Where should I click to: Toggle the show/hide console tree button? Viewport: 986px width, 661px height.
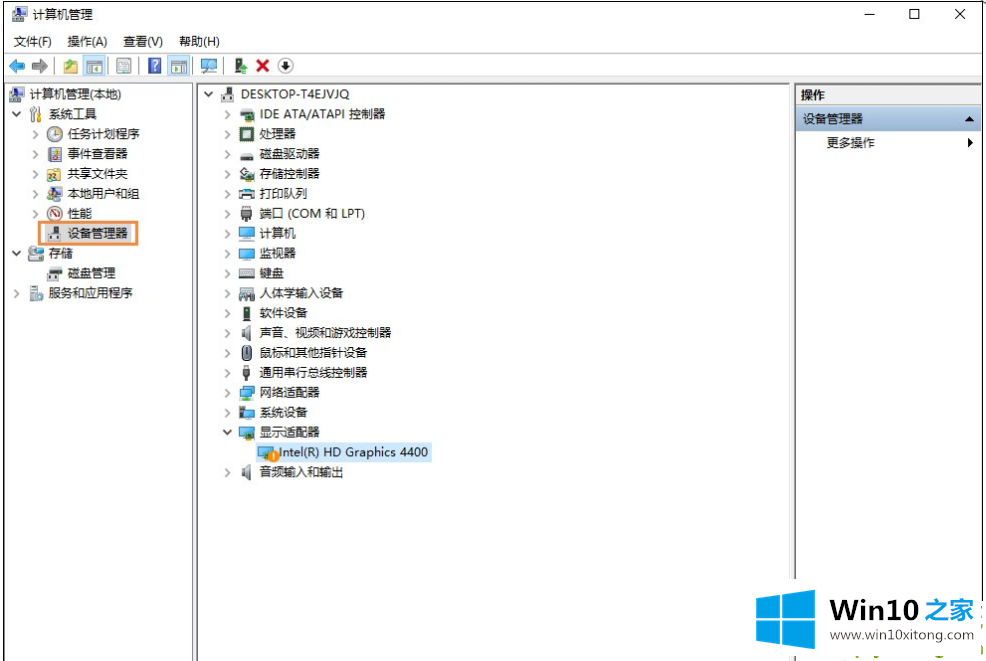coord(94,66)
